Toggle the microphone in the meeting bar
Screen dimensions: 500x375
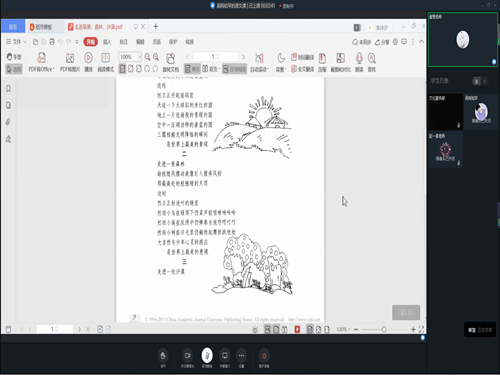point(207,355)
